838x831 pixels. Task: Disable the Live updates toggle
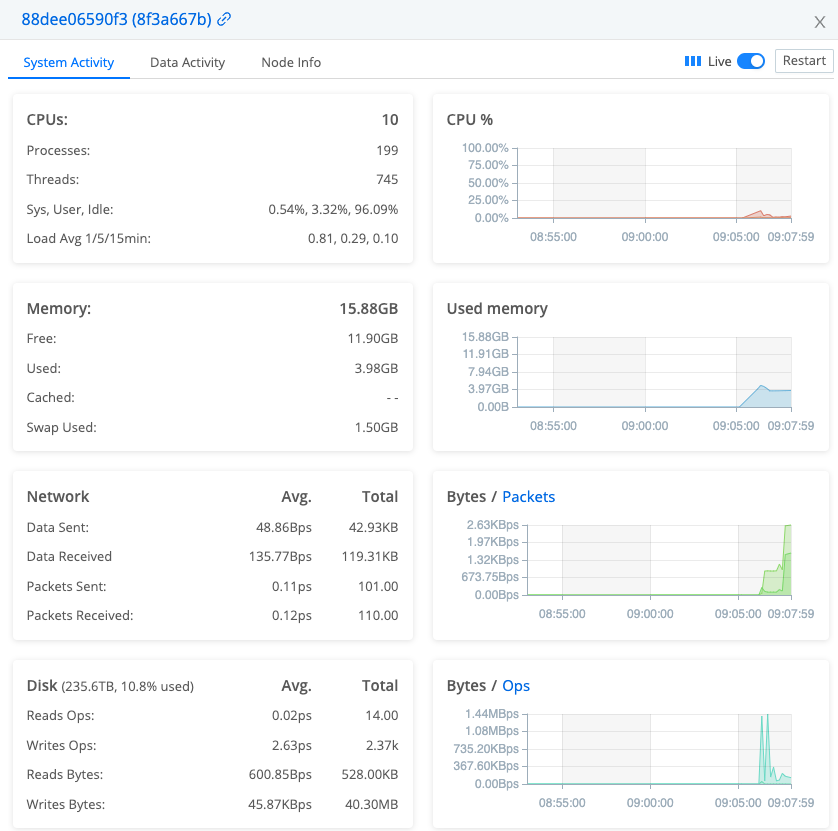[x=751, y=60]
